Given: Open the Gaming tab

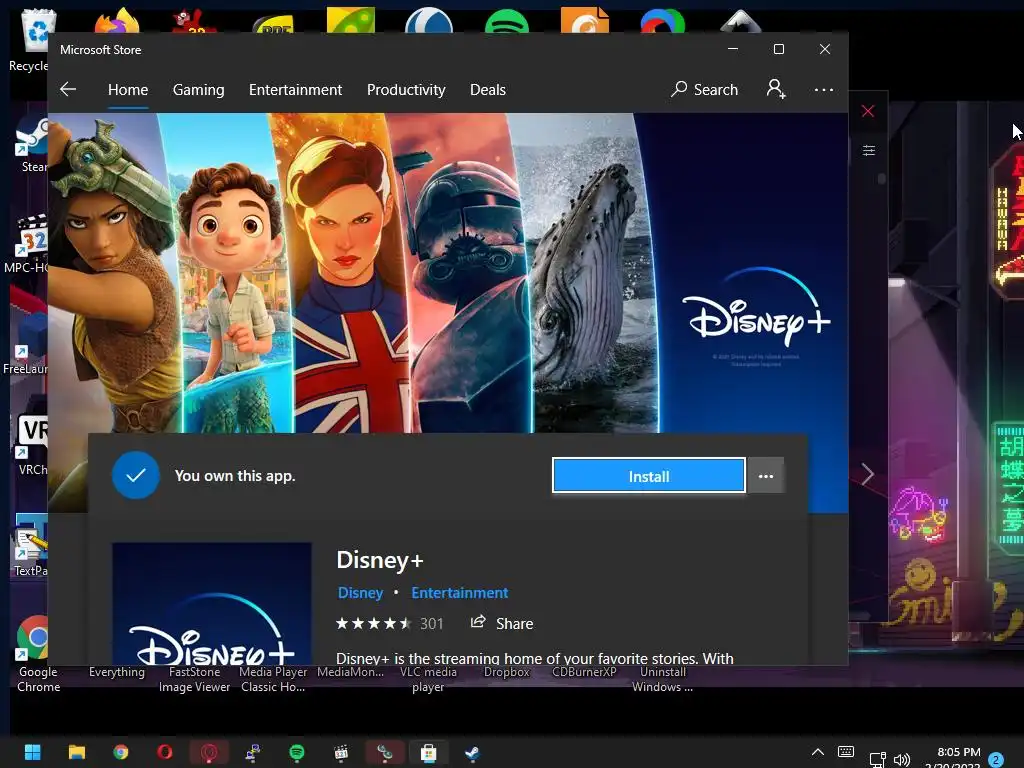Looking at the screenshot, I should 199,89.
